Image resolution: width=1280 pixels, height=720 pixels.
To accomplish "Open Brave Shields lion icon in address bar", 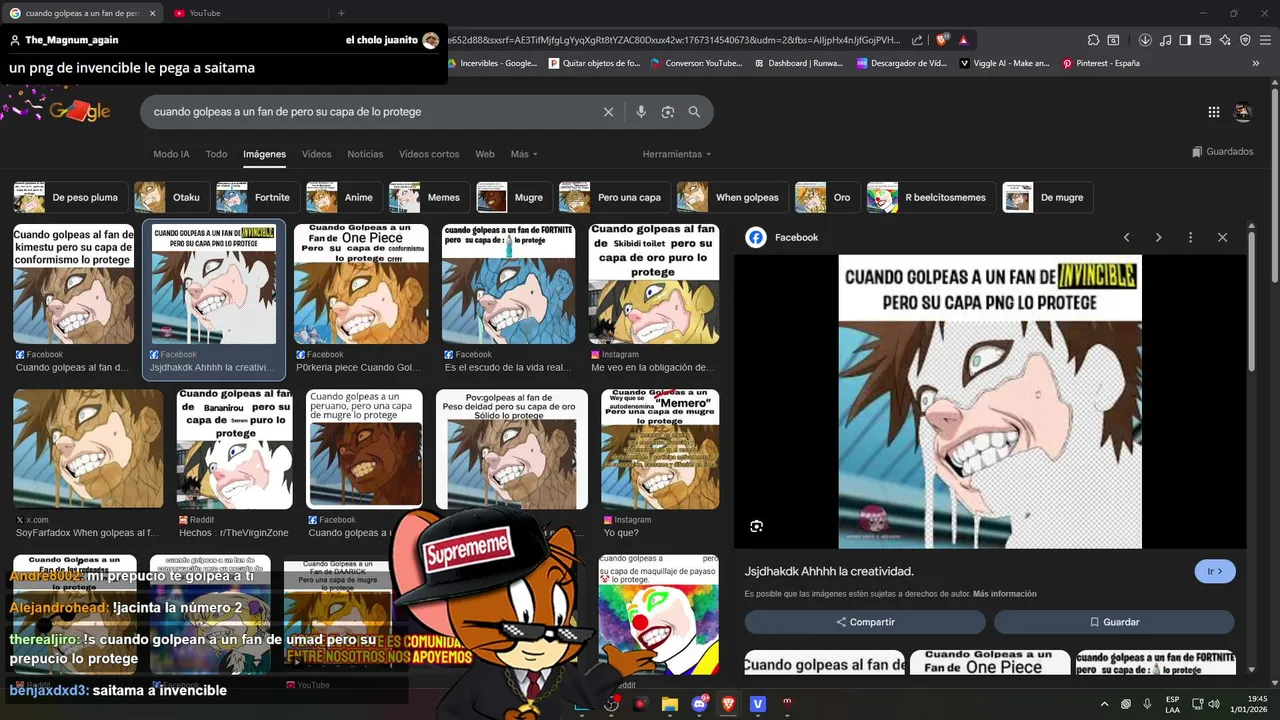I will point(942,40).
